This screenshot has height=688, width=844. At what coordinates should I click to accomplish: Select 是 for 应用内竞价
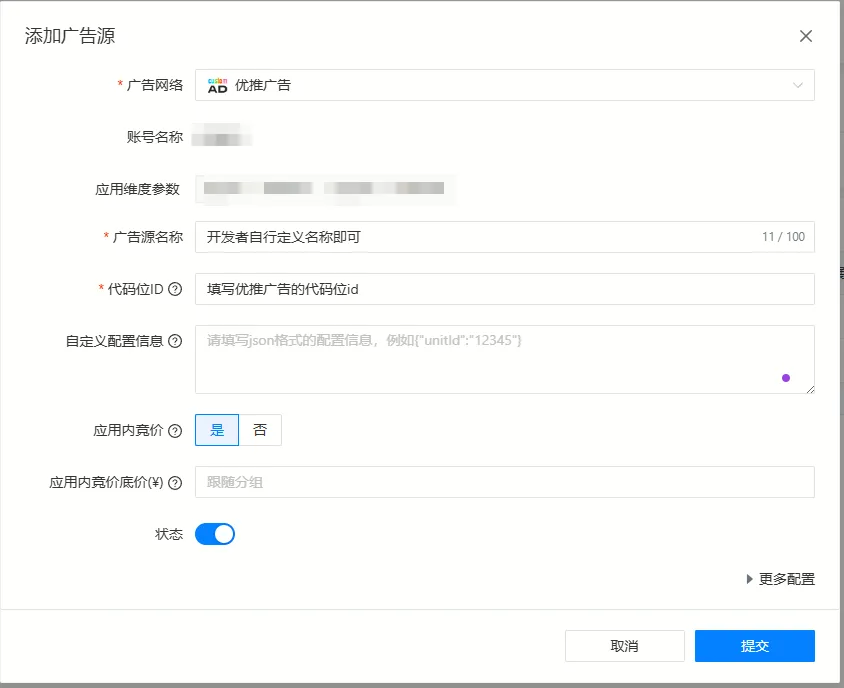tap(217, 430)
